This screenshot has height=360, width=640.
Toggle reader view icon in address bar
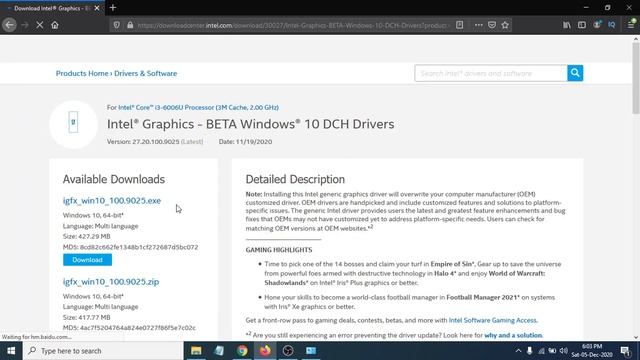[460, 25]
